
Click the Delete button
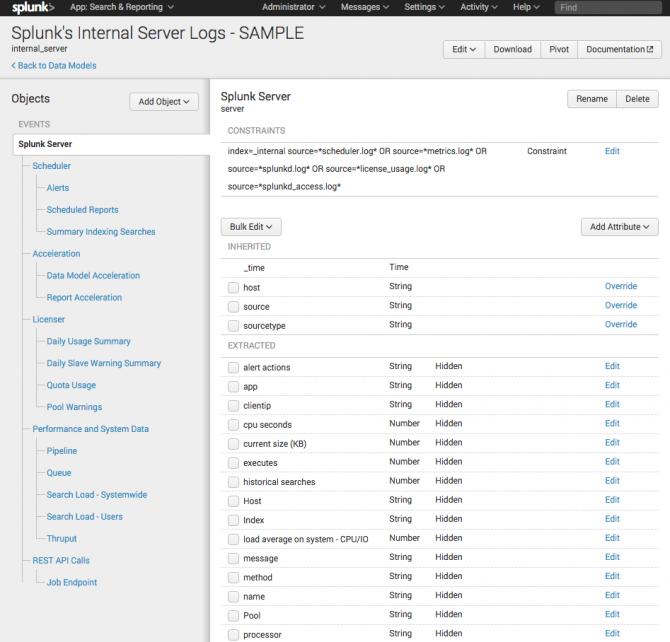[x=638, y=99]
